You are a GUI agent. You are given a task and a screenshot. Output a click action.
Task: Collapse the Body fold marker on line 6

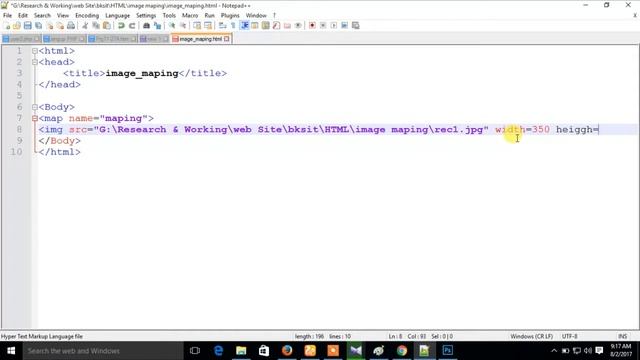[35, 107]
